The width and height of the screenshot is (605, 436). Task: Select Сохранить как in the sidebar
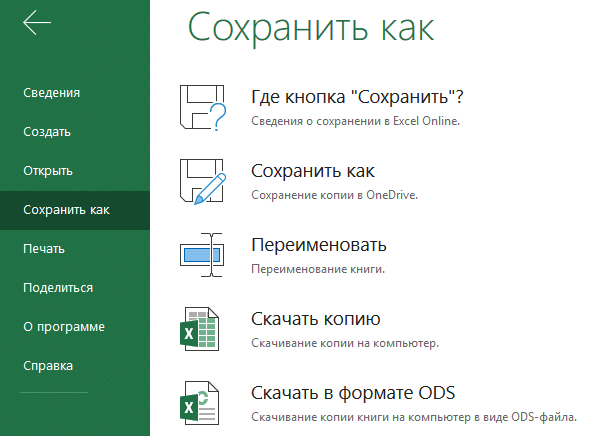click(75, 210)
